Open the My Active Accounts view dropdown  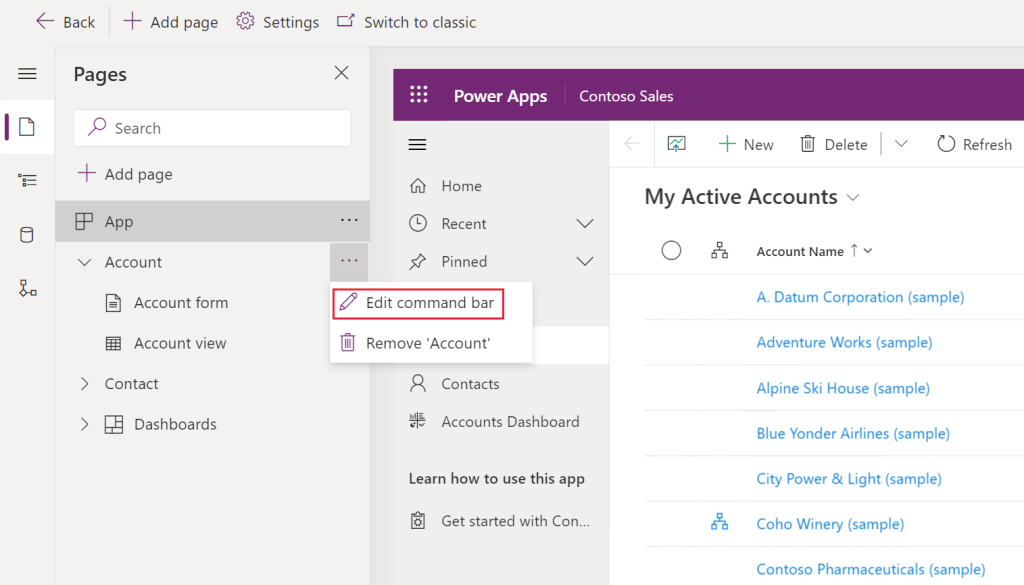click(x=853, y=198)
